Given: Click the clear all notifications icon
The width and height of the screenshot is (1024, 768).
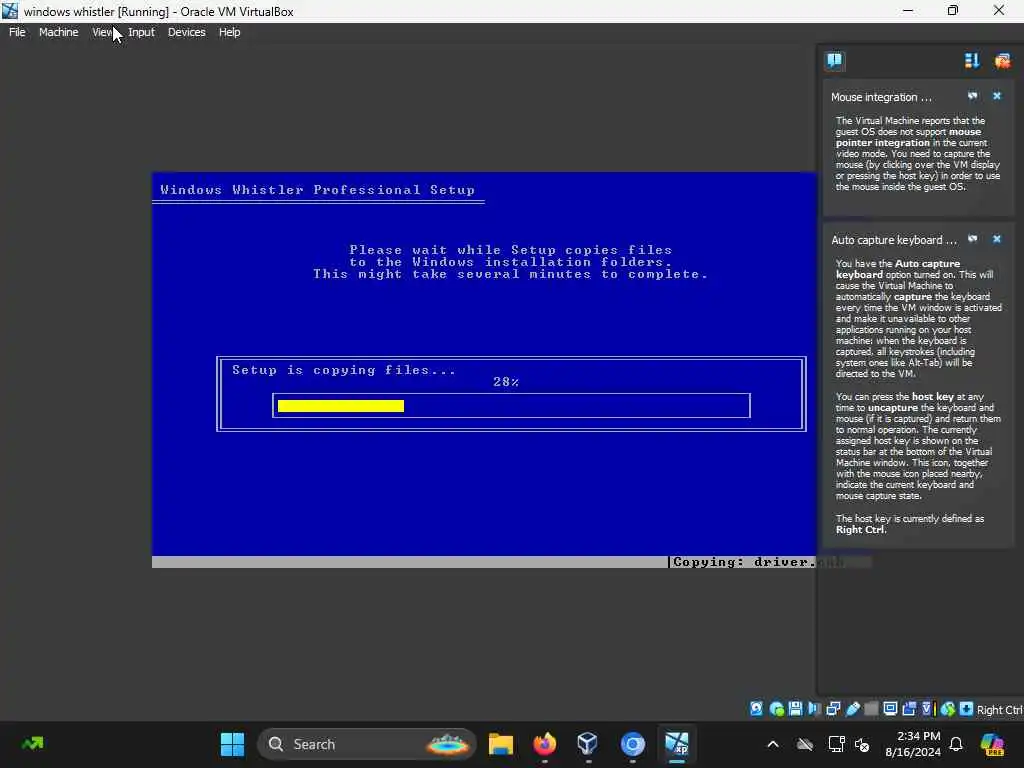Looking at the screenshot, I should click(1002, 61).
